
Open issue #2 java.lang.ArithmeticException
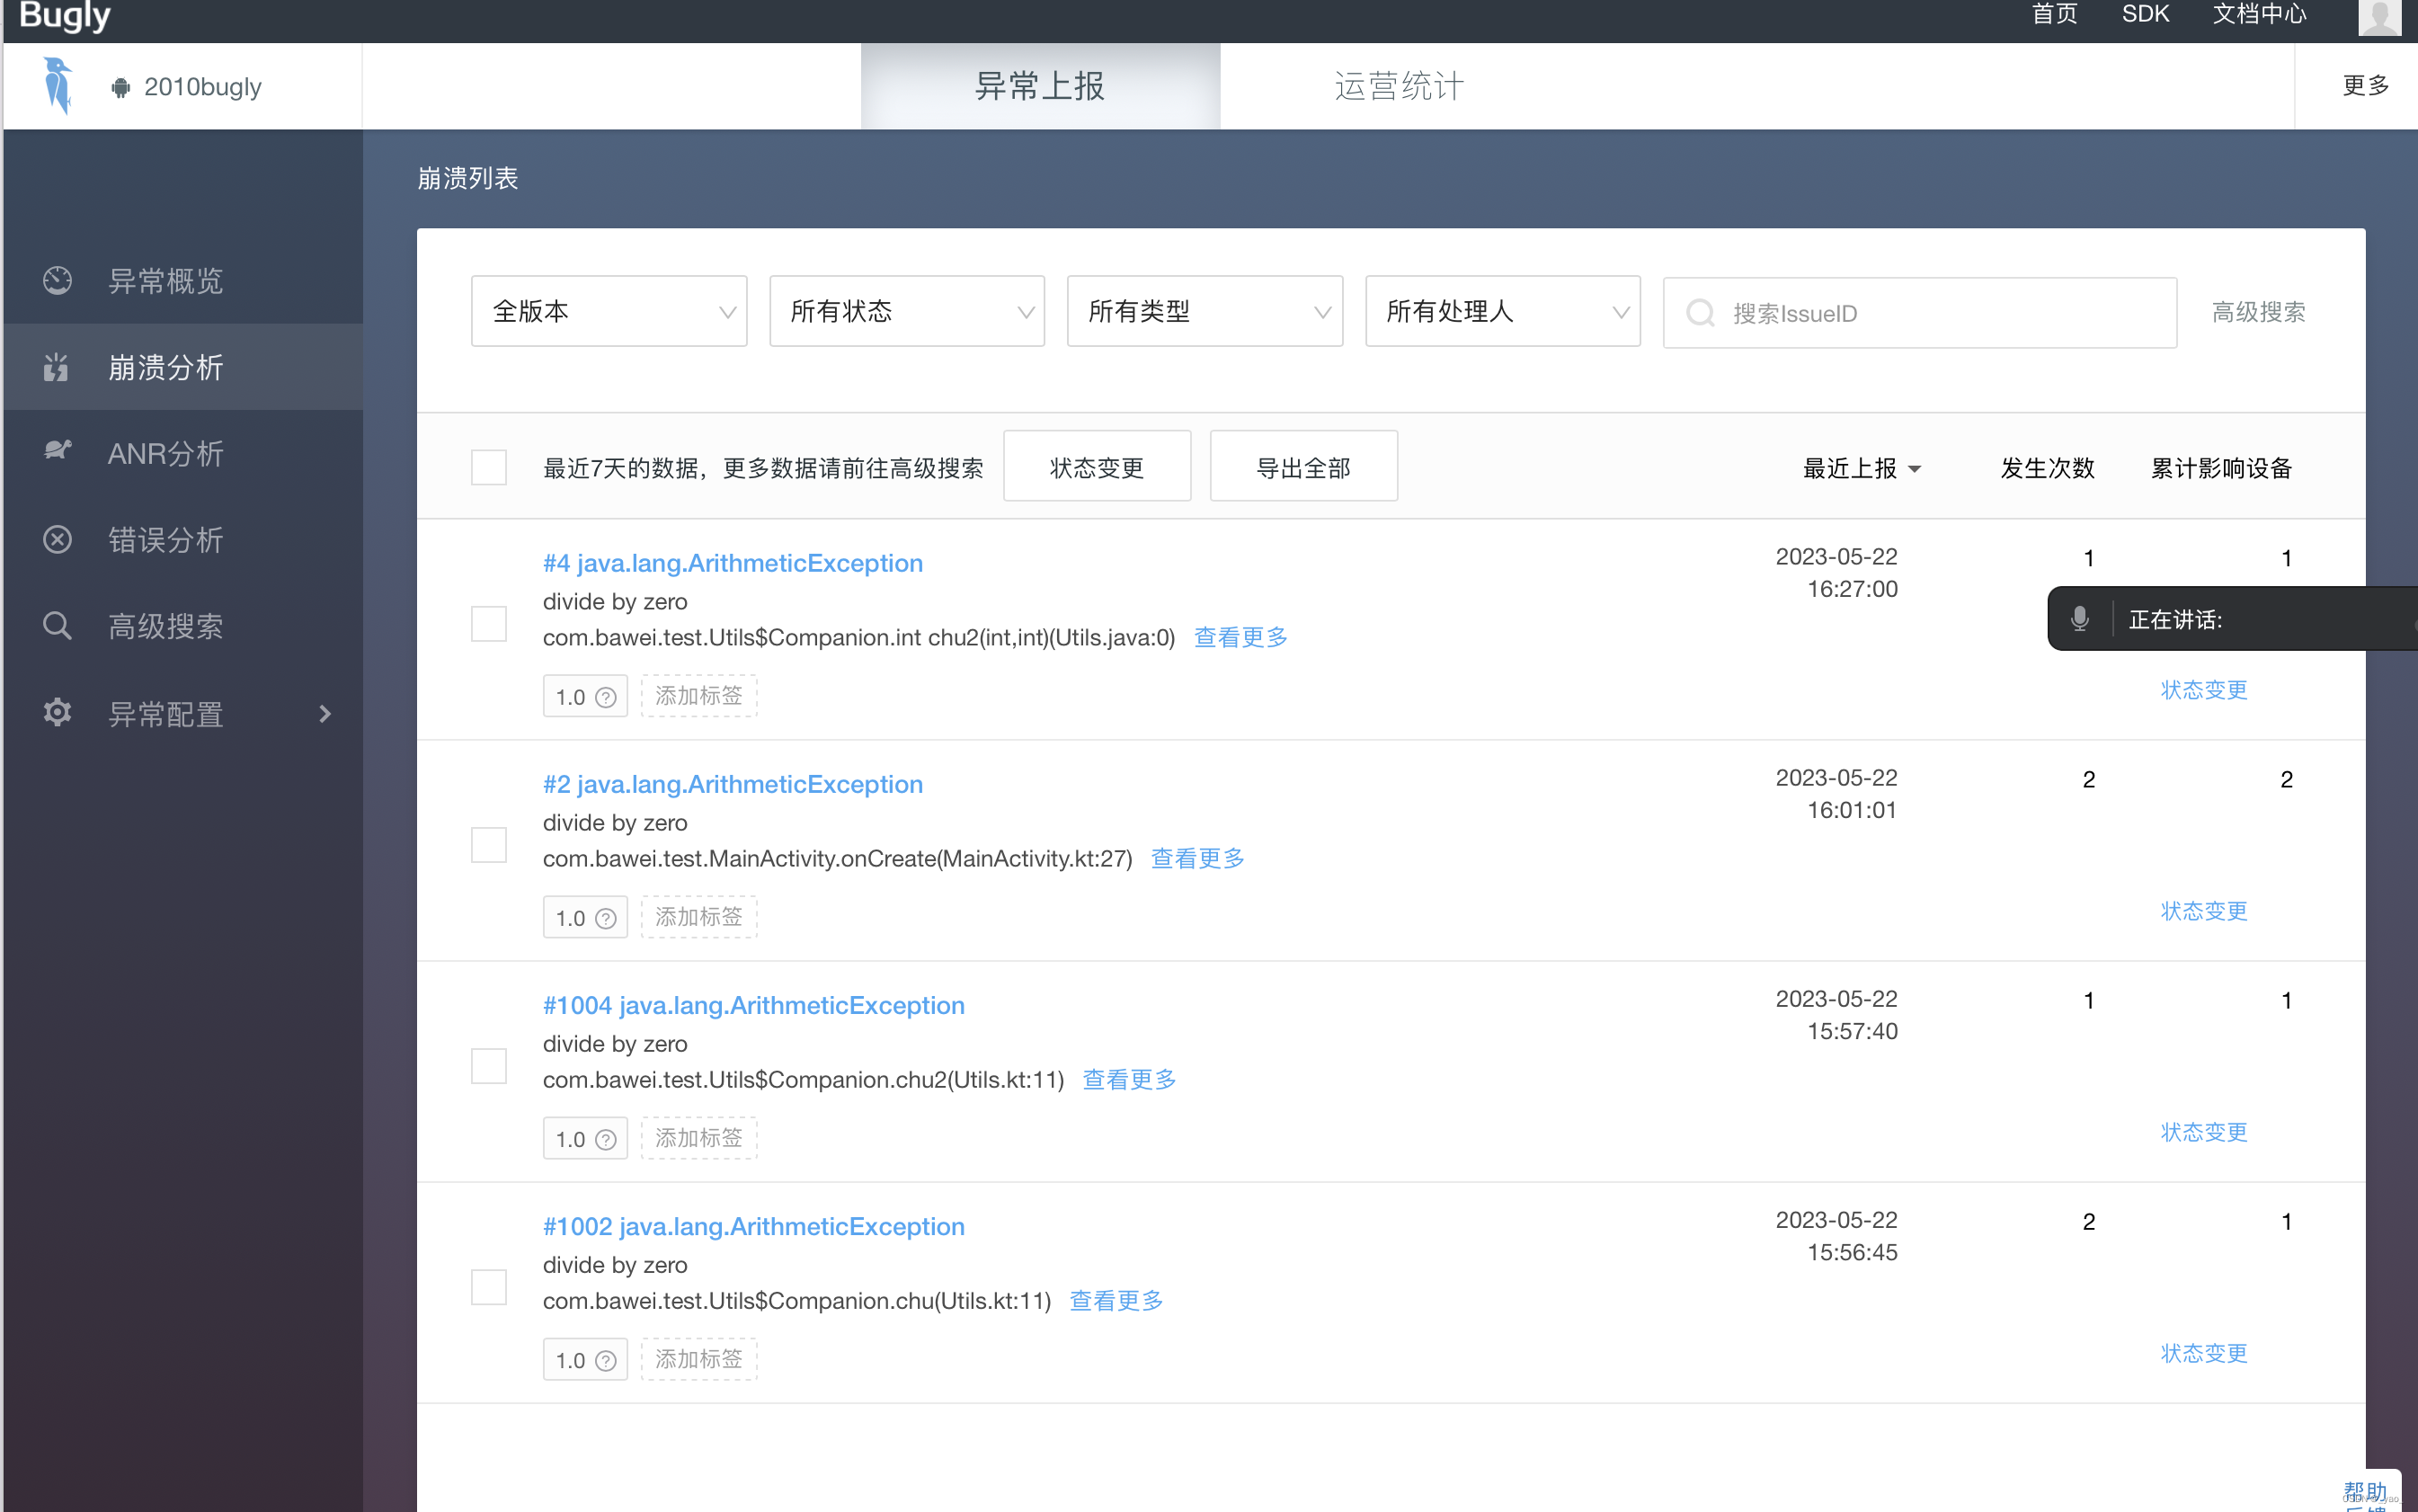click(x=733, y=784)
